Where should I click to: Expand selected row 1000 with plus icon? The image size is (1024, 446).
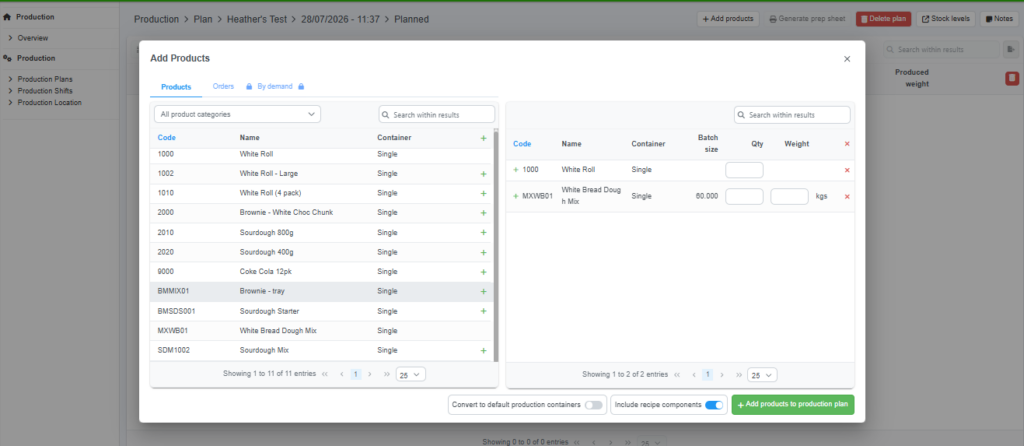(x=515, y=169)
